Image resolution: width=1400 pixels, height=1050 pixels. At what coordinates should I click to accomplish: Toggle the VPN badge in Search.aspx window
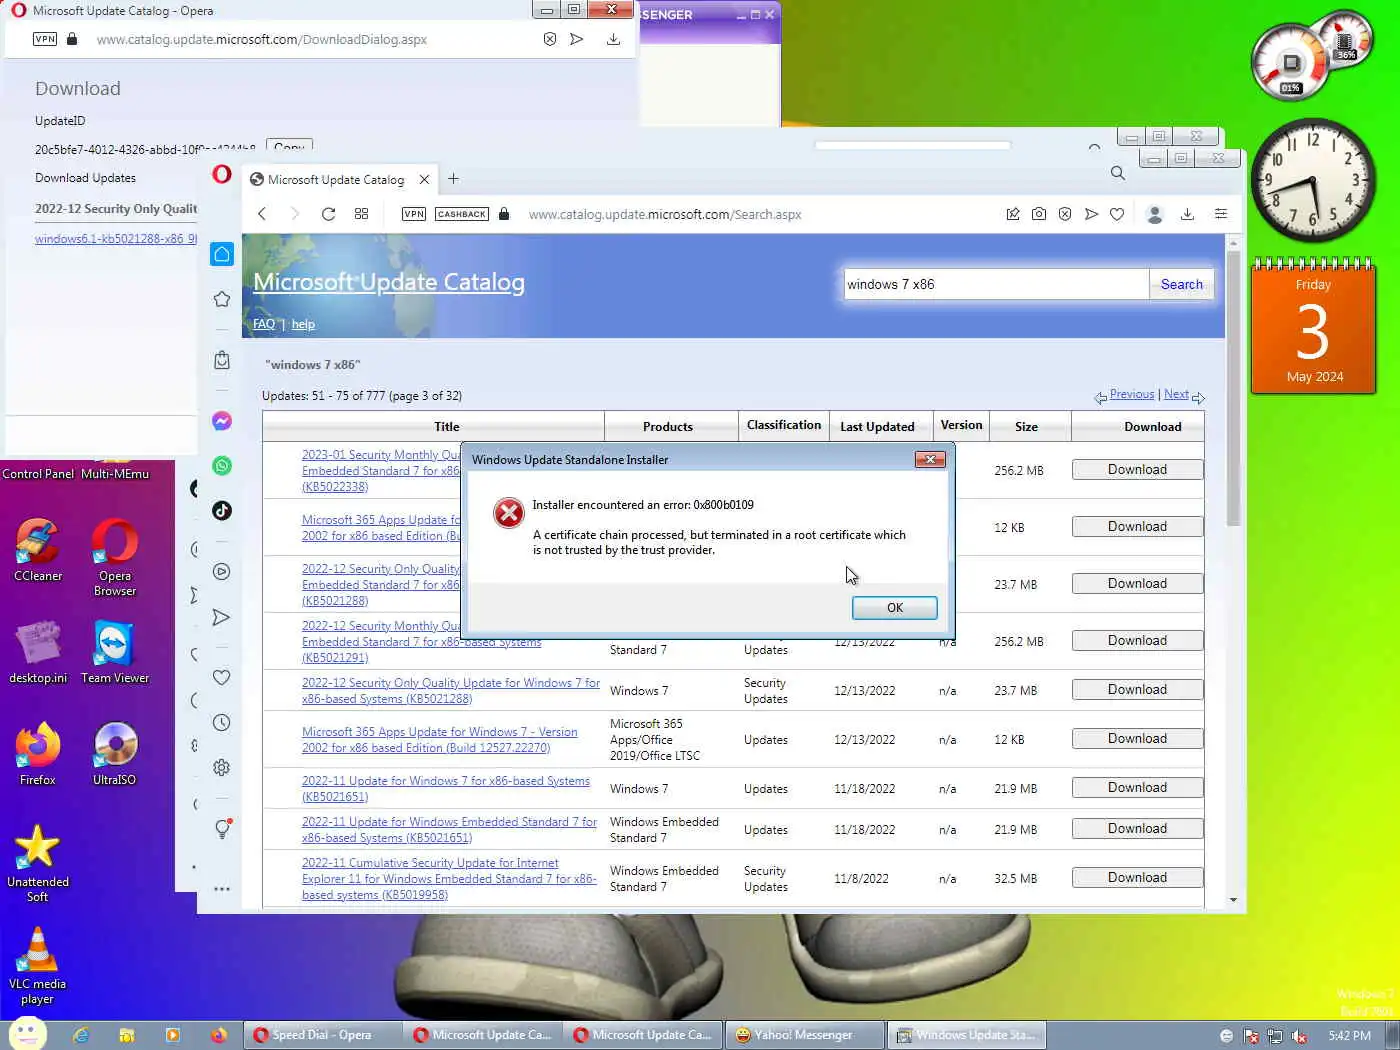414,214
